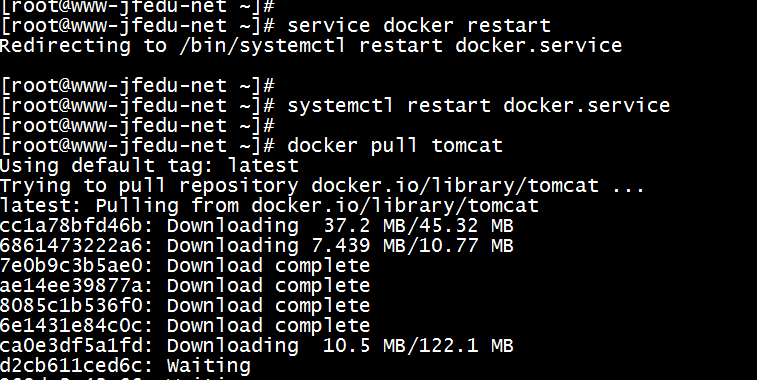This screenshot has width=757, height=380.
Task: Click layer ID 6e1431e84c0c
Action: point(71,325)
